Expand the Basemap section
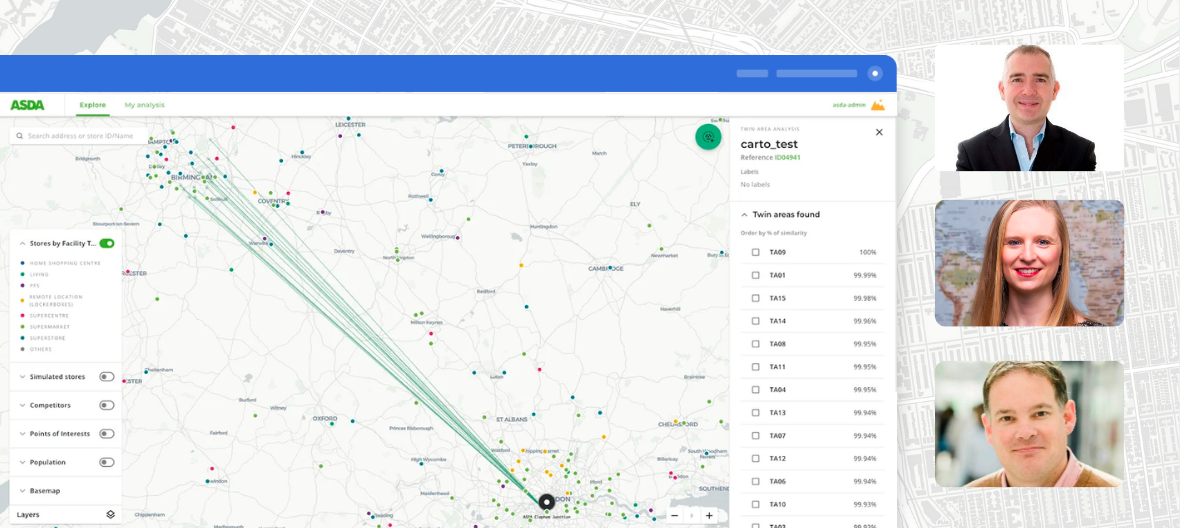 pyautogui.click(x=23, y=491)
